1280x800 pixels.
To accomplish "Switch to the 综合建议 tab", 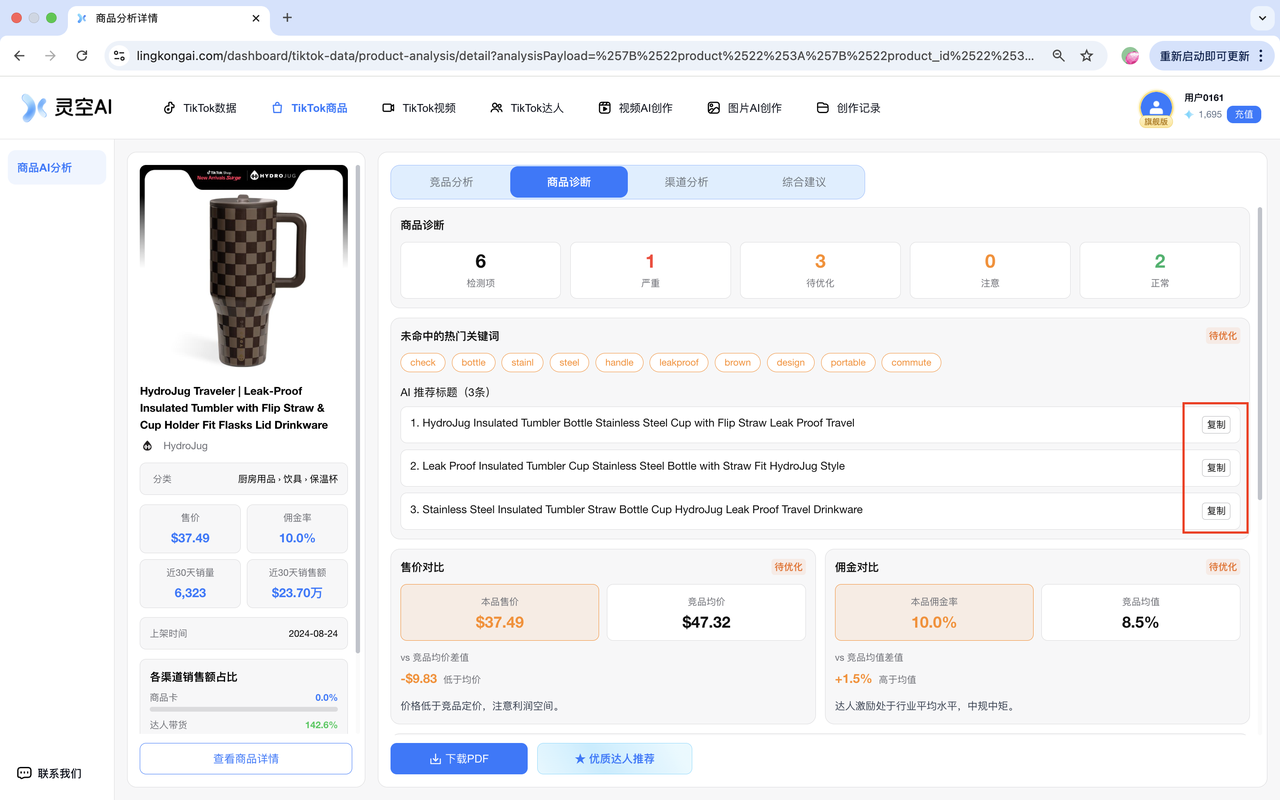I will (804, 182).
